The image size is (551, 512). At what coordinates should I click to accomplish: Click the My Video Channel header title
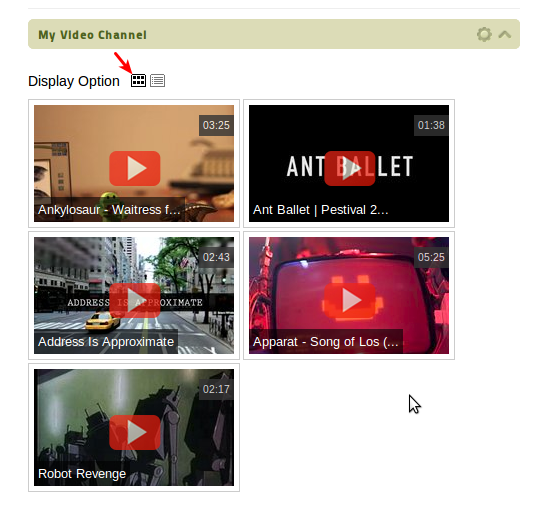pyautogui.click(x=92, y=35)
